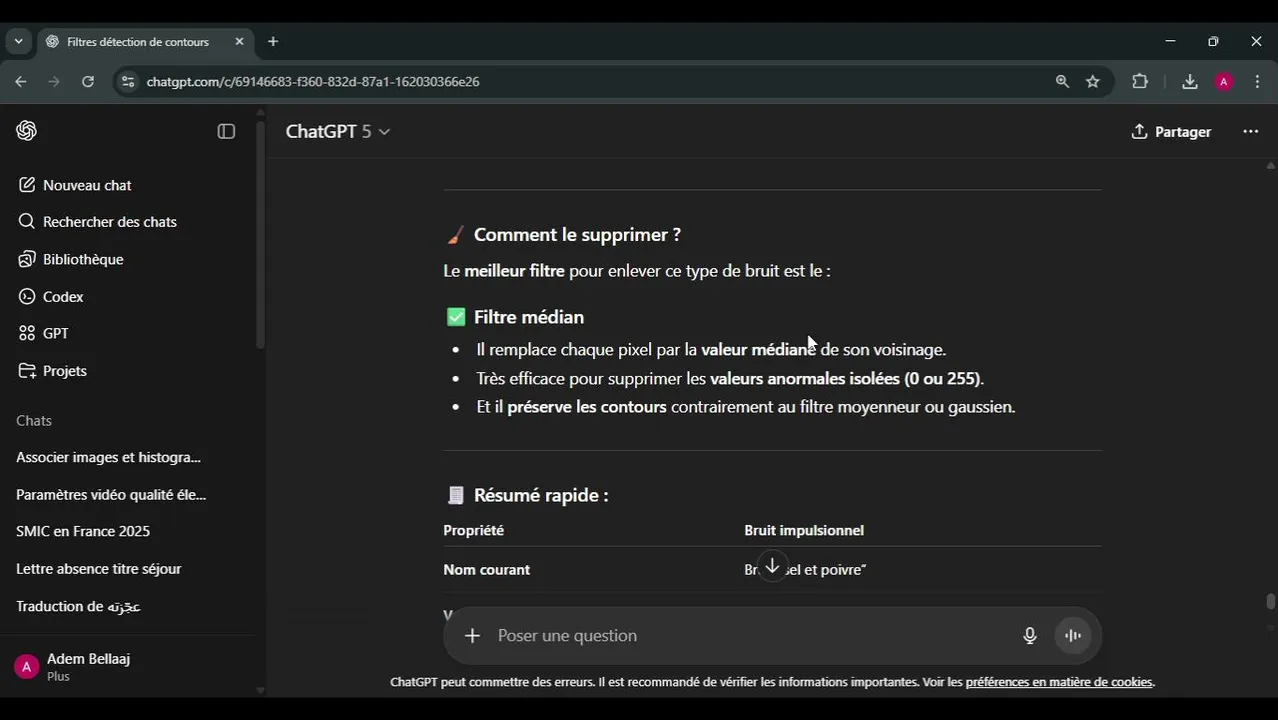Click the main page vertical scrollbar thumb
This screenshot has height=720, width=1278.
(1270, 602)
